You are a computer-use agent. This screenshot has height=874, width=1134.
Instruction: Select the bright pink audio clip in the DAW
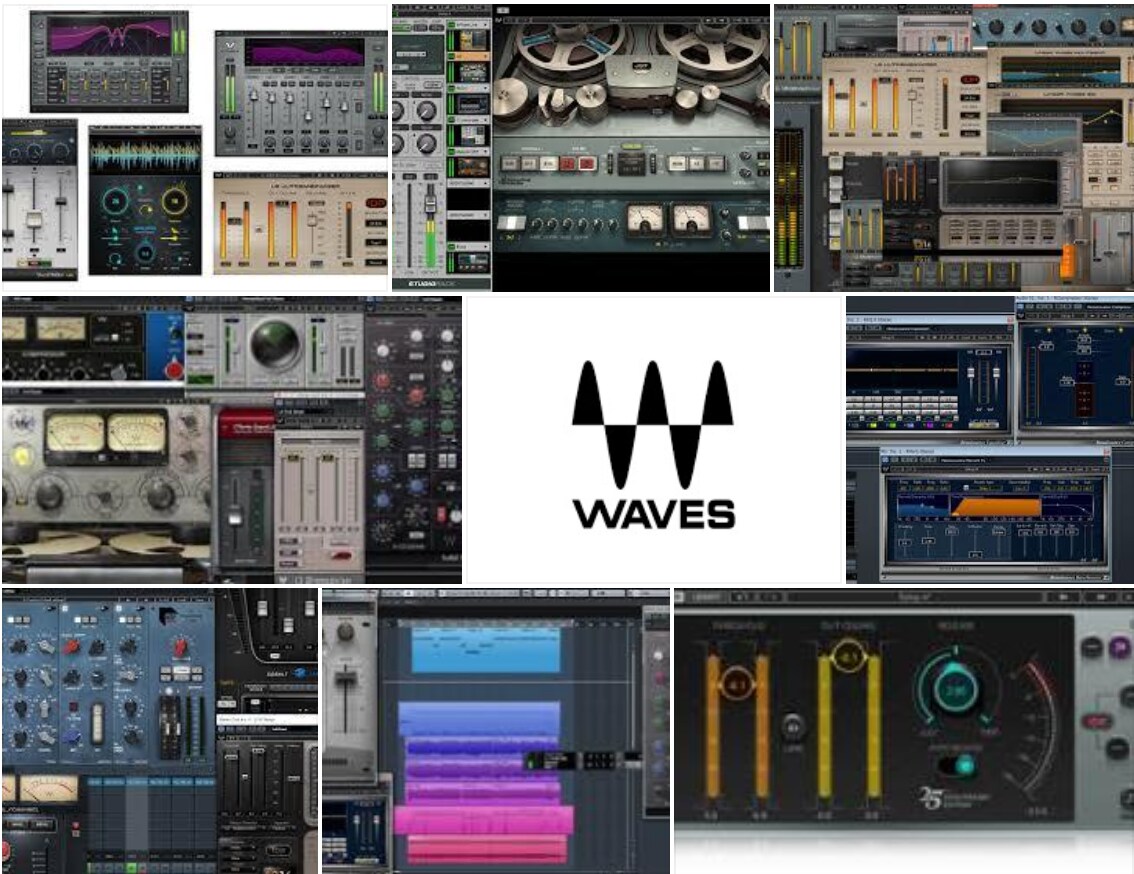point(484,820)
